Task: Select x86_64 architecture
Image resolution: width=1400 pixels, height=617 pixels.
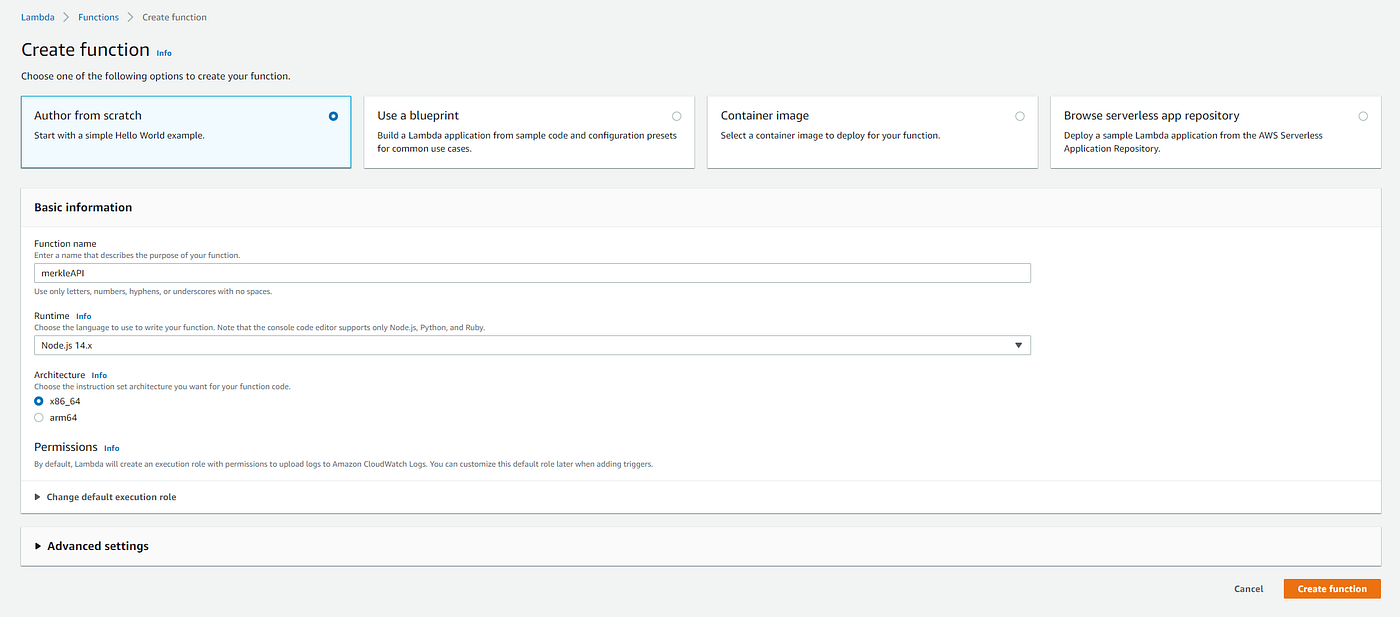Action: click(39, 401)
